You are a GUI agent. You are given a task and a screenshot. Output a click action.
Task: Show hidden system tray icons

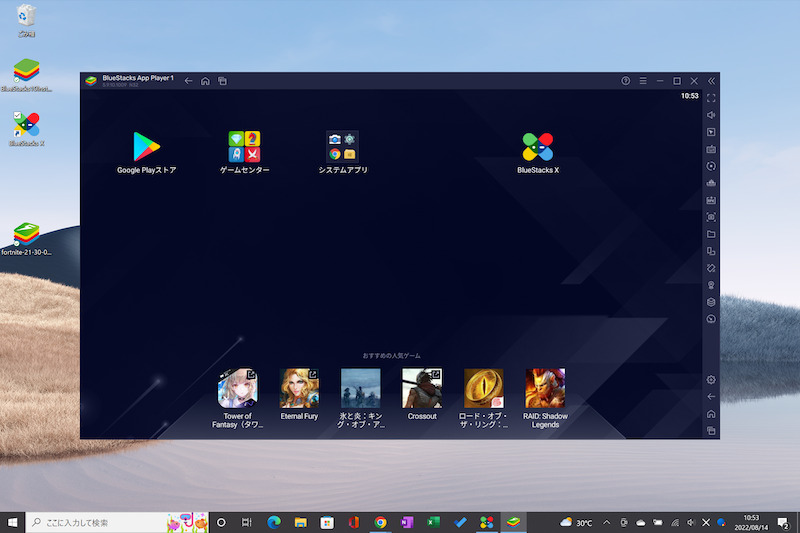tap(606, 522)
